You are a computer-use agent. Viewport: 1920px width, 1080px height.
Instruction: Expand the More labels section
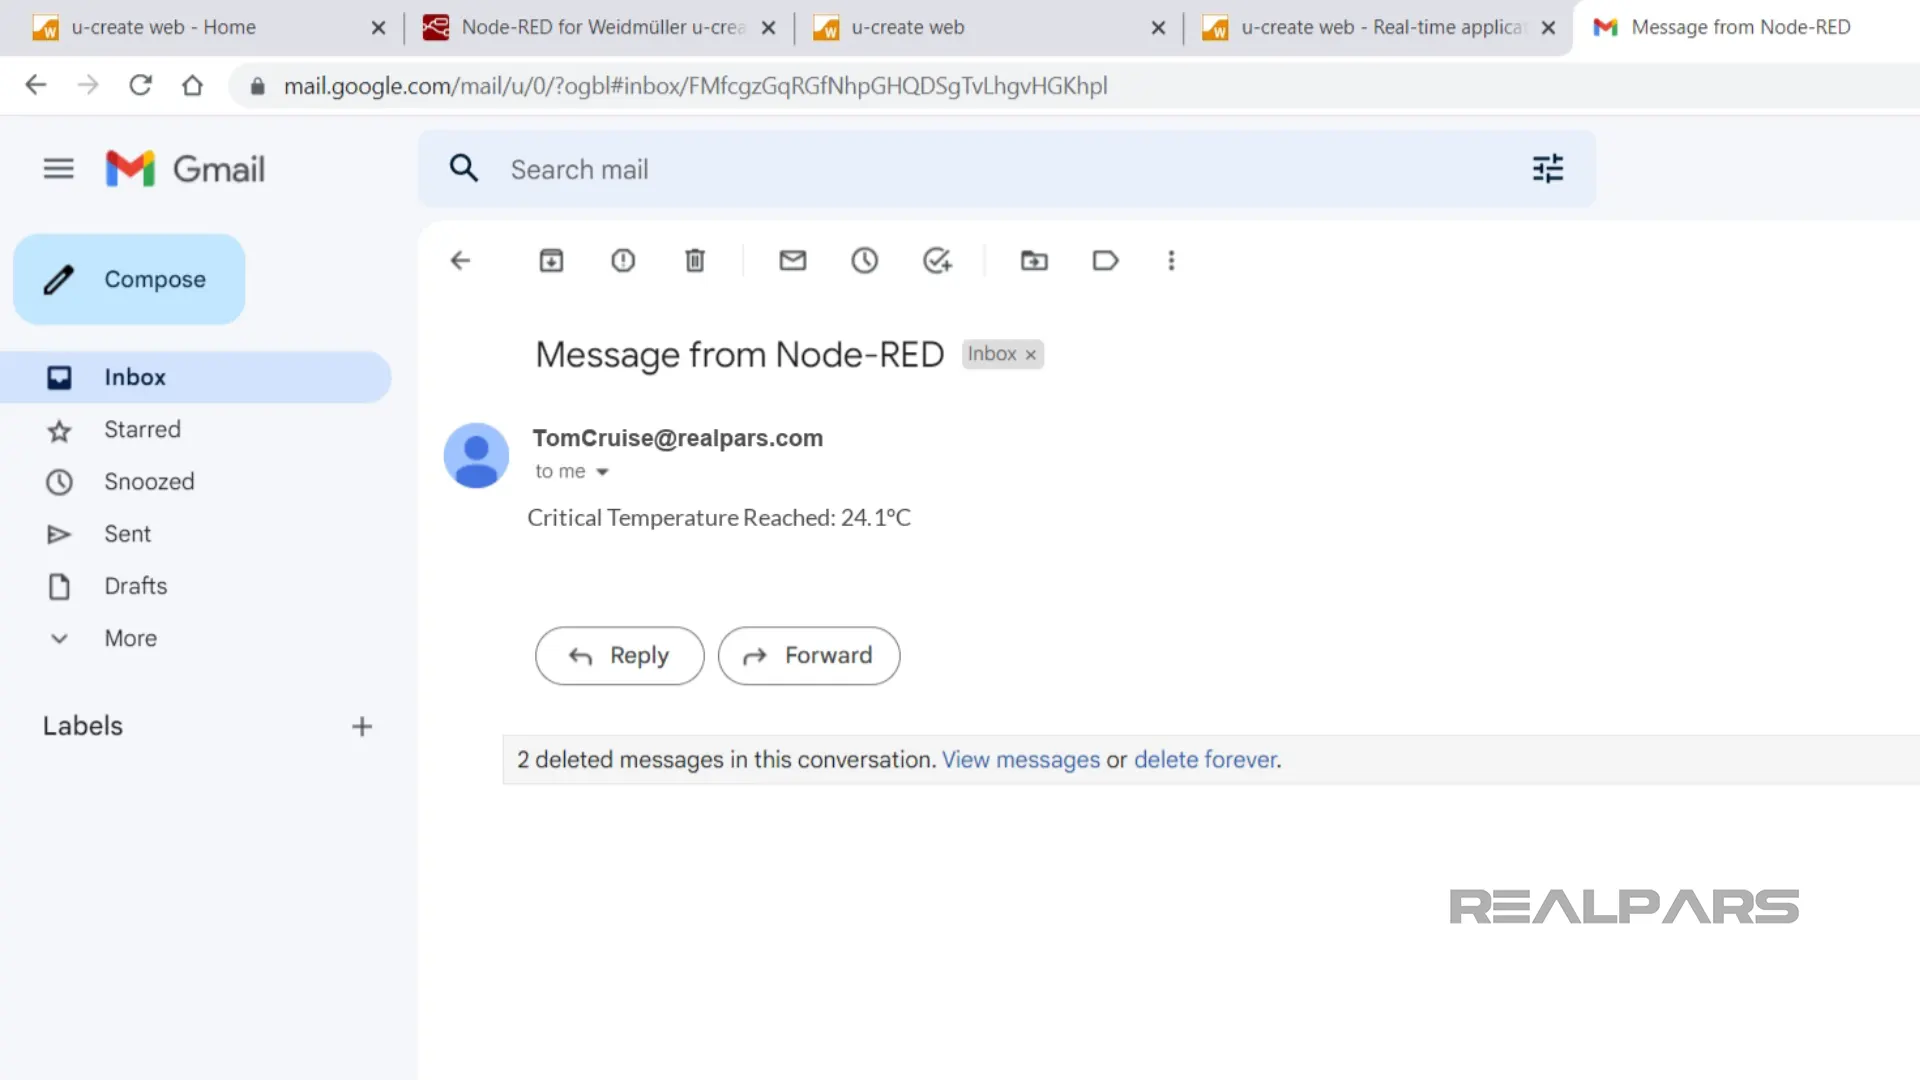(x=130, y=638)
